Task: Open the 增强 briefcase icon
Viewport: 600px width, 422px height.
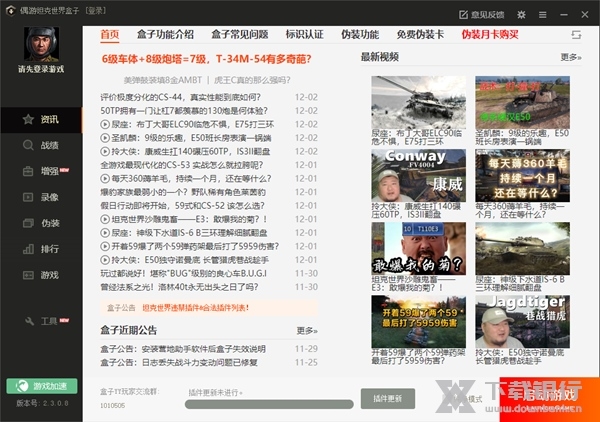Action: click(28, 171)
